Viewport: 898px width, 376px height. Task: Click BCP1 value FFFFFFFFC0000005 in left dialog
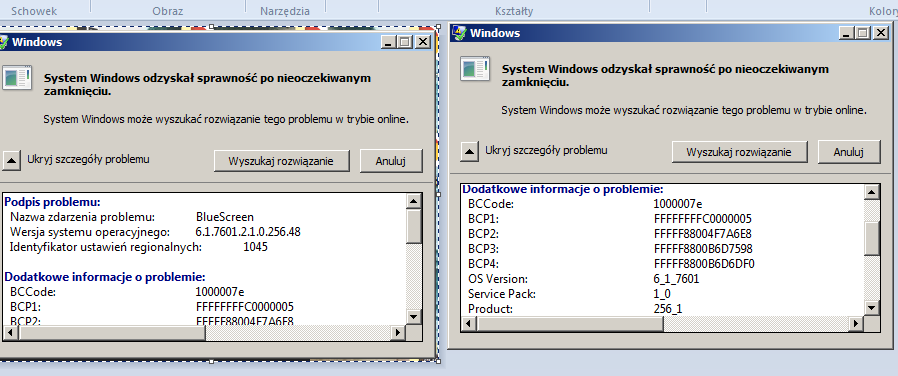coord(245,306)
